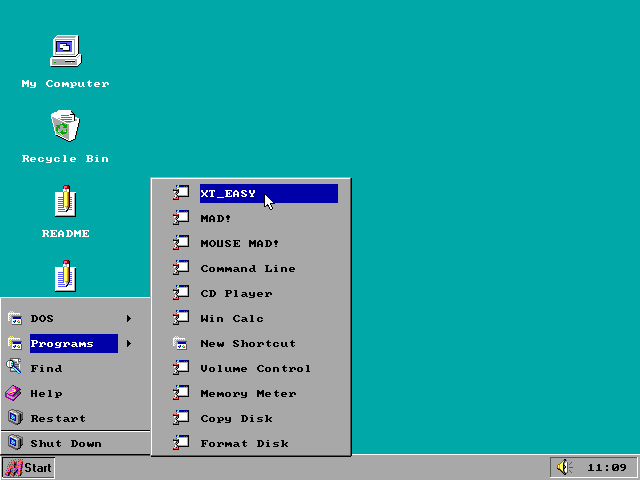The height and width of the screenshot is (480, 640).
Task: Click the Format Disk shortcut icon
Action: [181, 442]
